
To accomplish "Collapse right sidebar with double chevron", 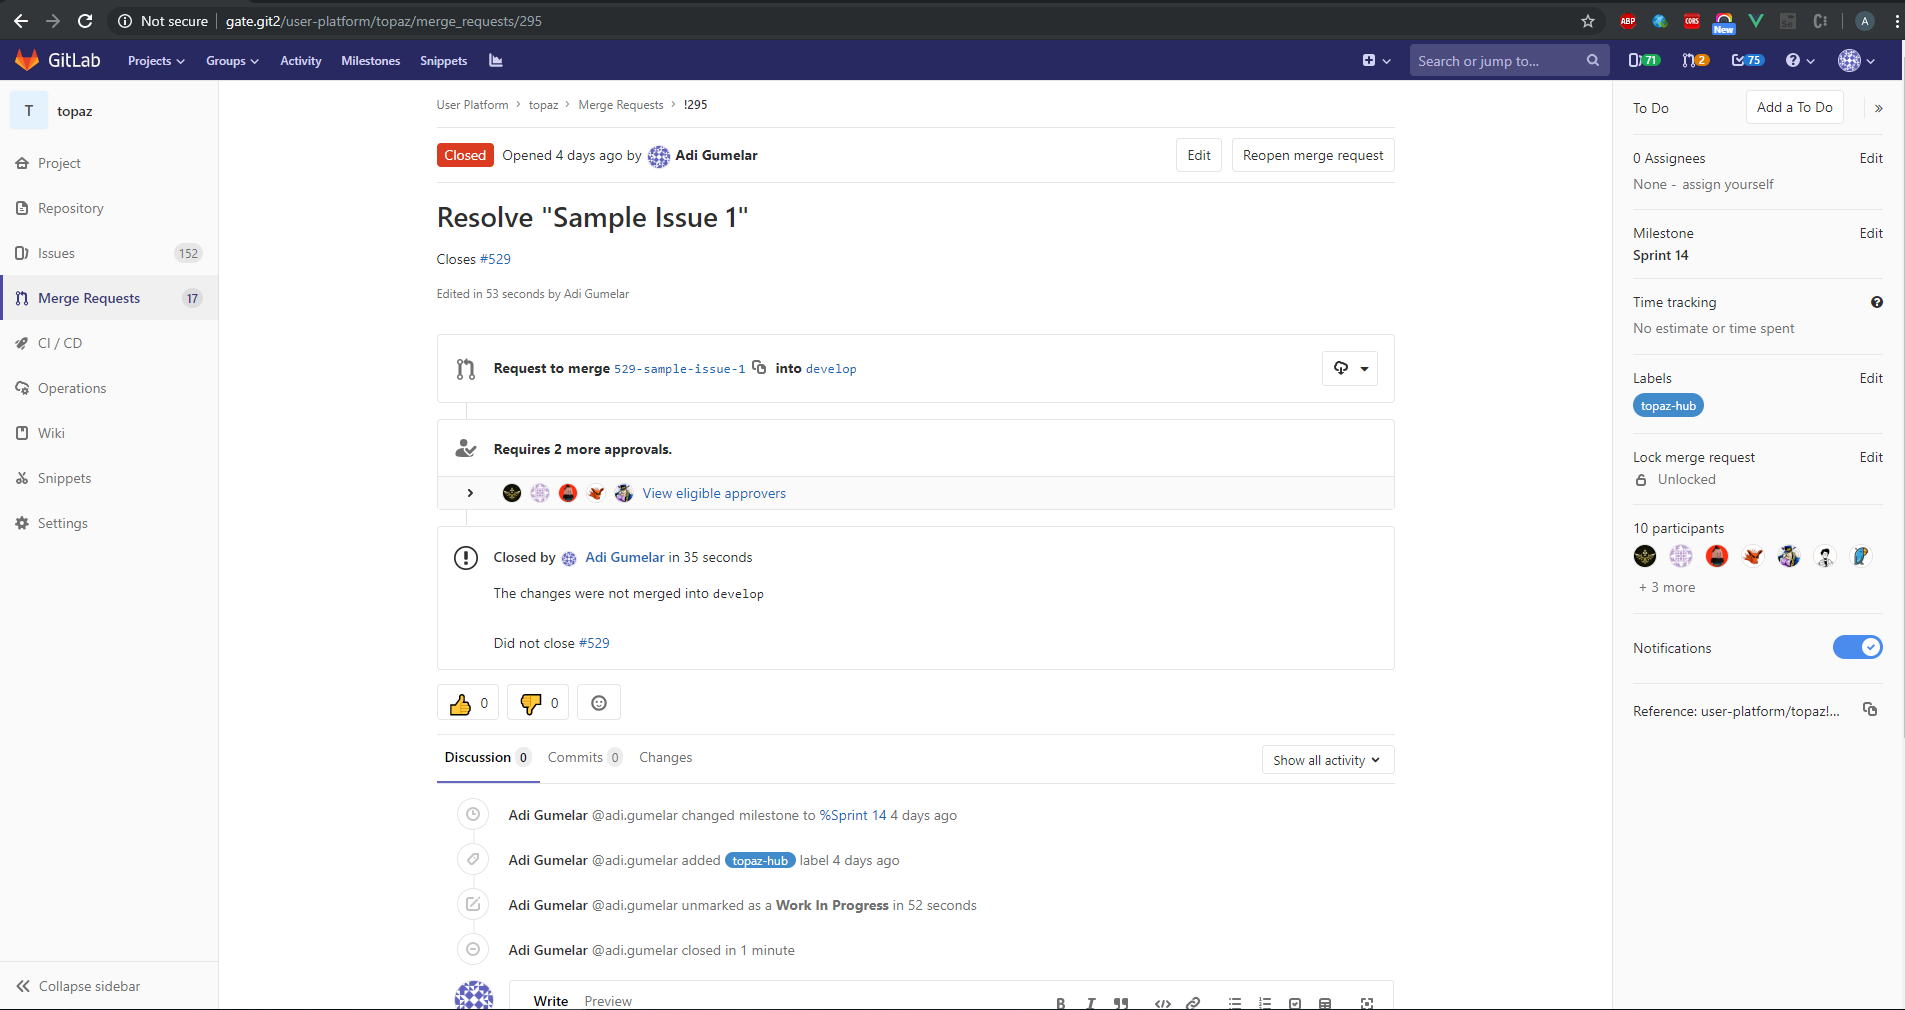I will [x=1878, y=108].
